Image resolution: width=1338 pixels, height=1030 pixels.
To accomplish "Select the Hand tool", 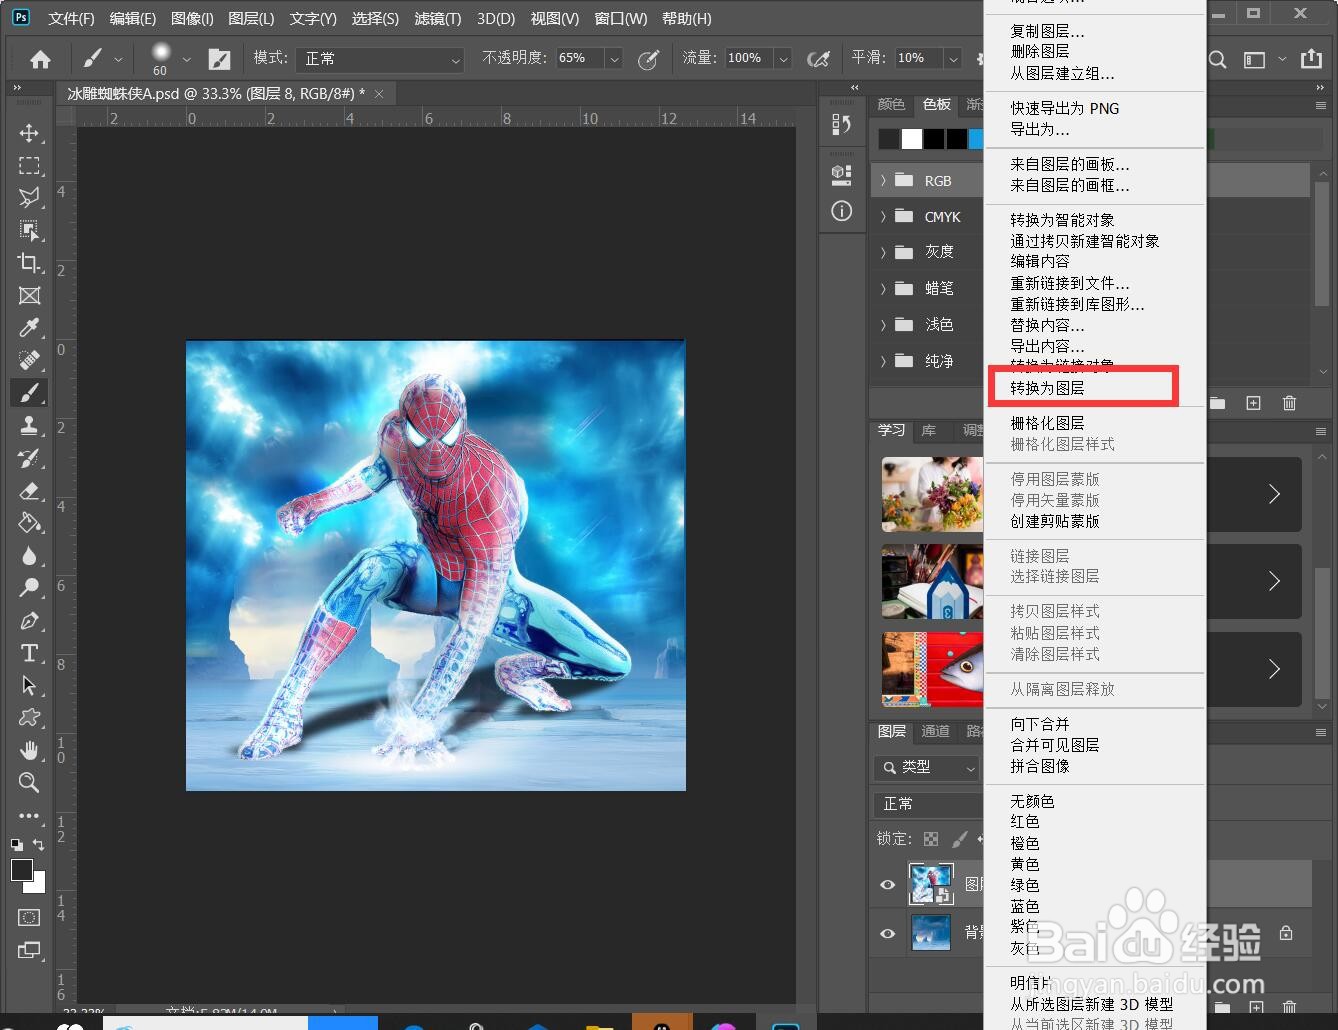I will click(29, 750).
